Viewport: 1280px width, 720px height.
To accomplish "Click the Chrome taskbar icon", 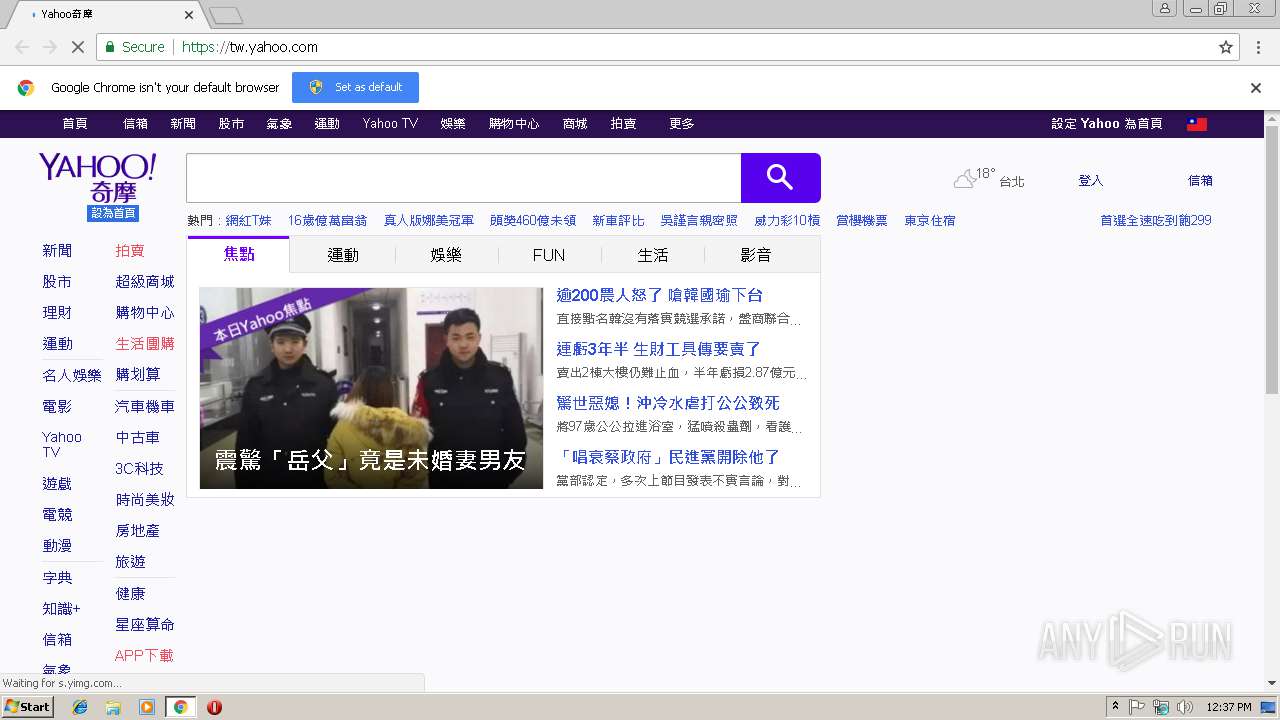I will tap(180, 707).
